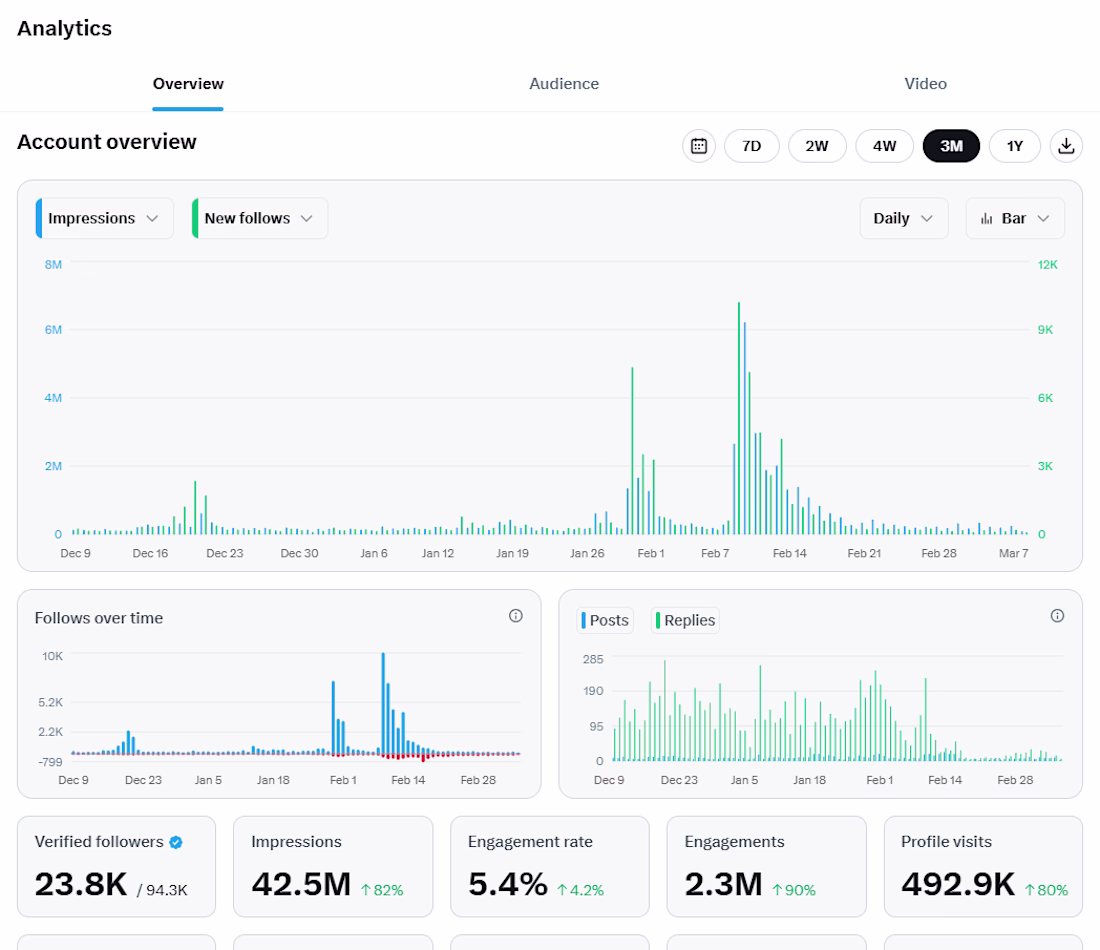Screen dimensions: 1100x950
Task: Choose the 4W range button
Action: click(884, 146)
